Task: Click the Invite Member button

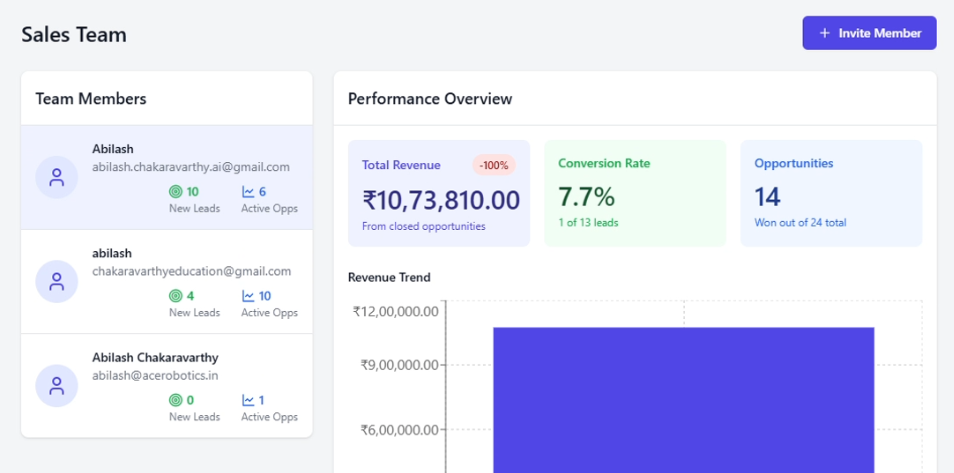Action: point(869,33)
